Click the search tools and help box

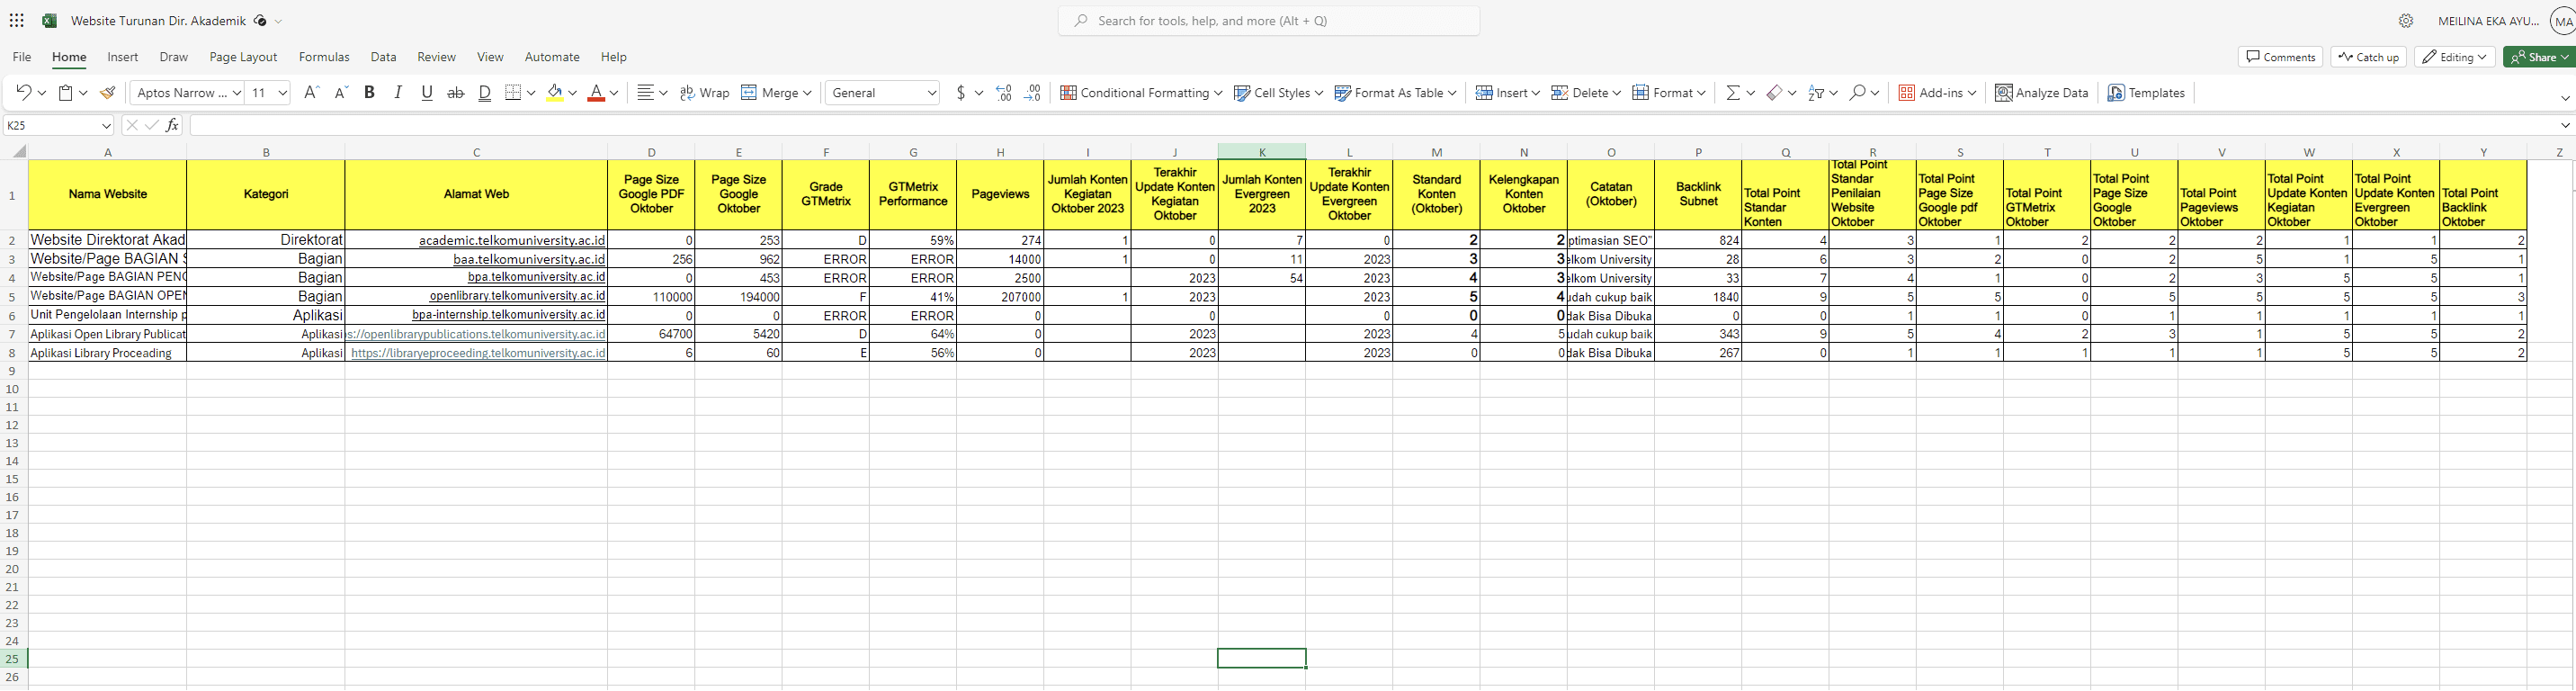coord(1269,21)
